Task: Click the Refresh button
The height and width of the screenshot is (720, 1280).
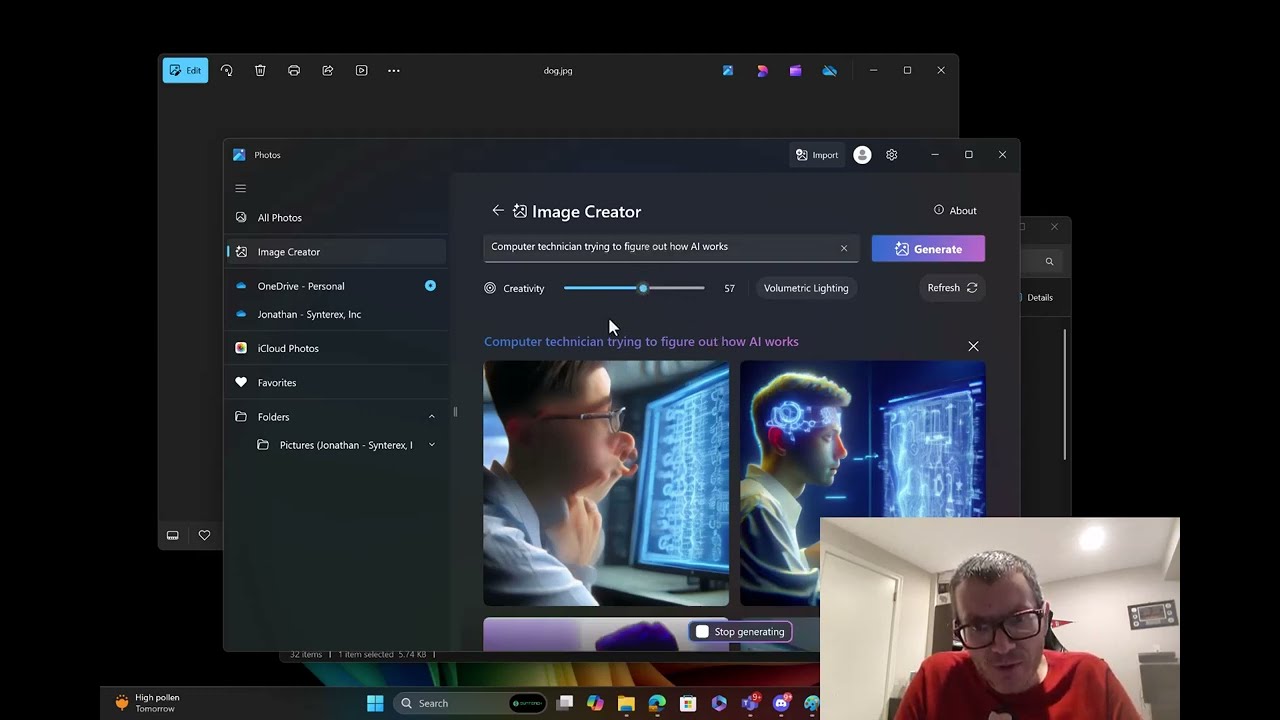Action: (952, 288)
